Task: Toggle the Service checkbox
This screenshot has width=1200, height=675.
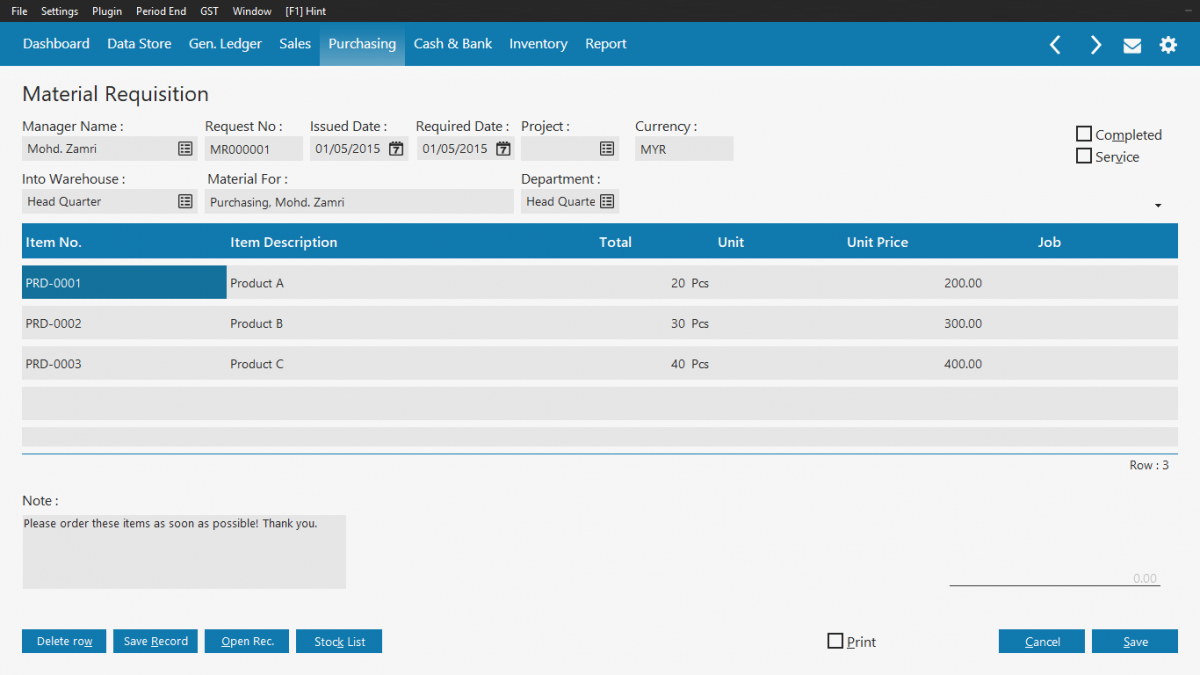Action: [x=1084, y=156]
